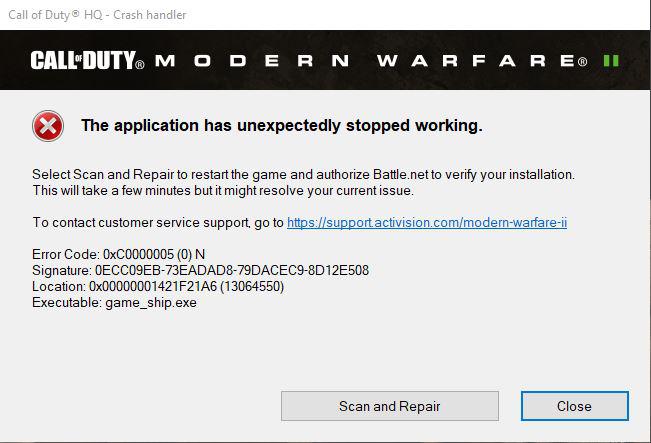Click the Call of Duty logo

click(83, 61)
